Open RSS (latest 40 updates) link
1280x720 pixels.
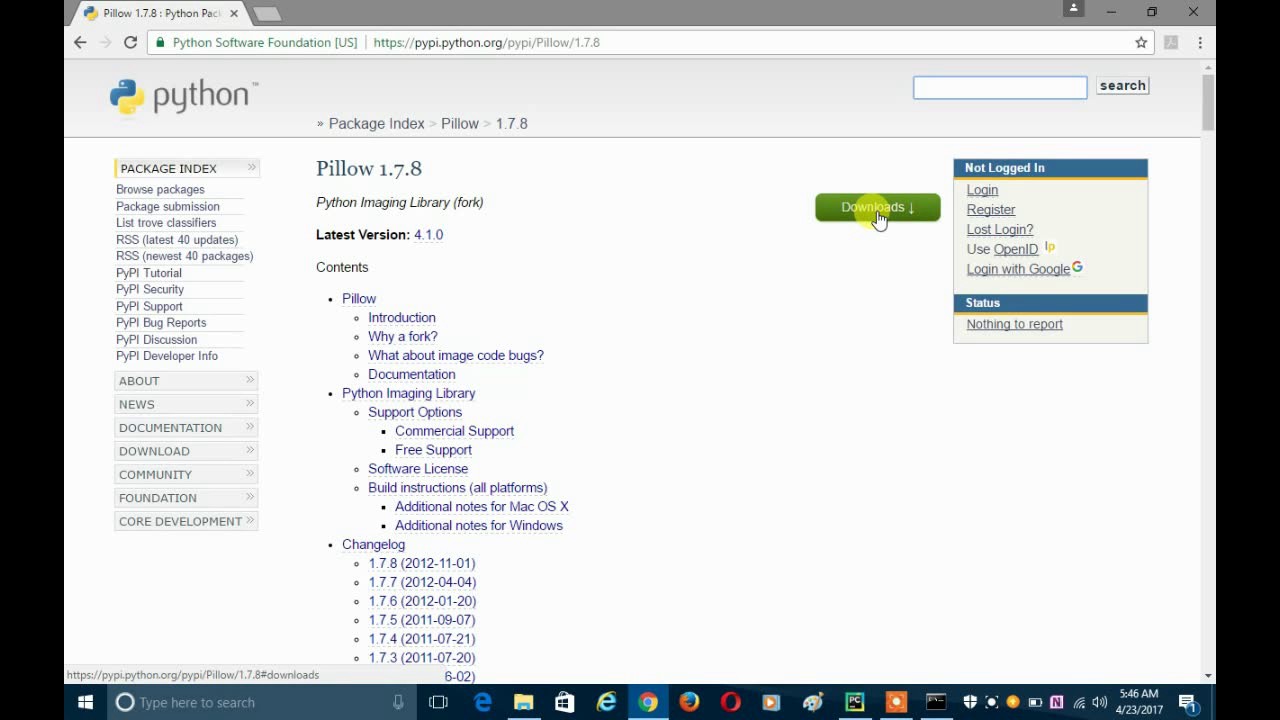tap(177, 239)
